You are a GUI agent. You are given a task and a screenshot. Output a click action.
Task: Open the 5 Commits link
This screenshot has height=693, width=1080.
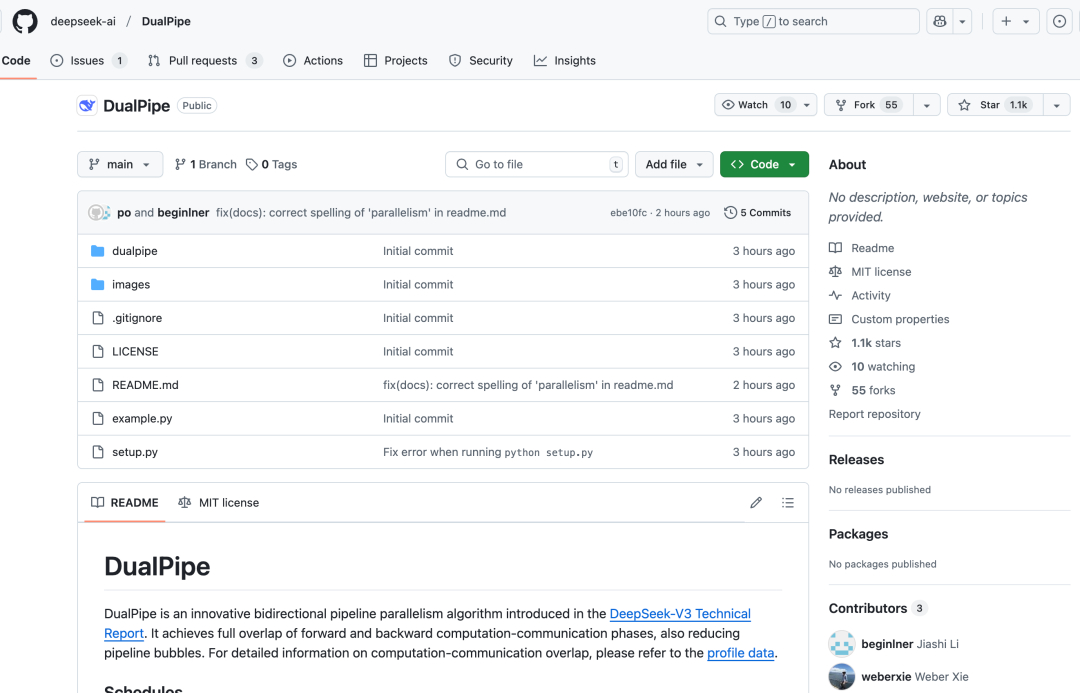(x=758, y=213)
